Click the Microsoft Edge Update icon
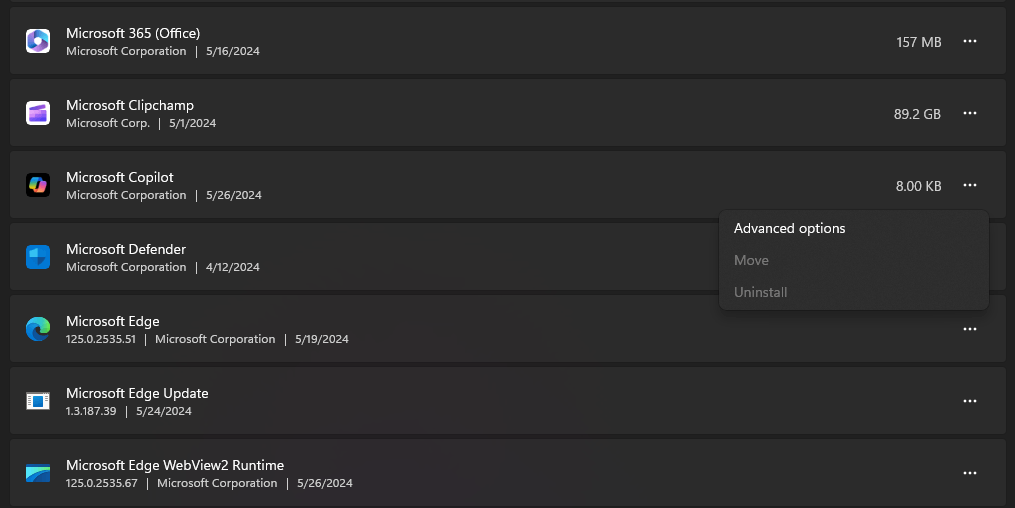The width and height of the screenshot is (1015, 508). point(38,401)
